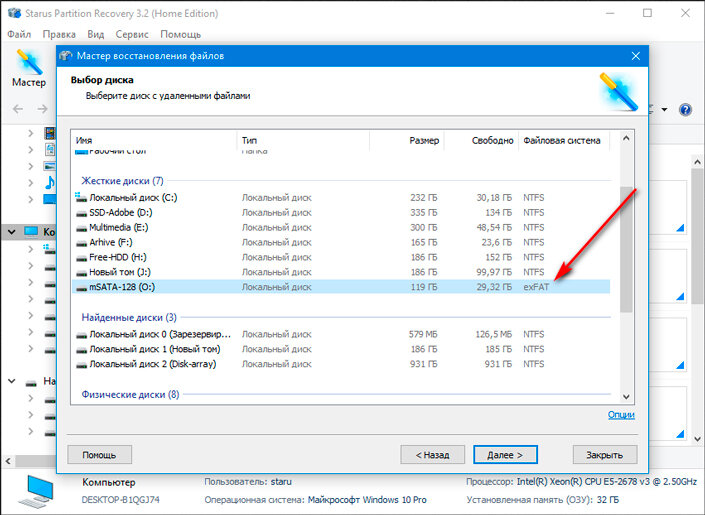
Task: Click the Жесткие диски (7) group header
Action: (x=122, y=181)
